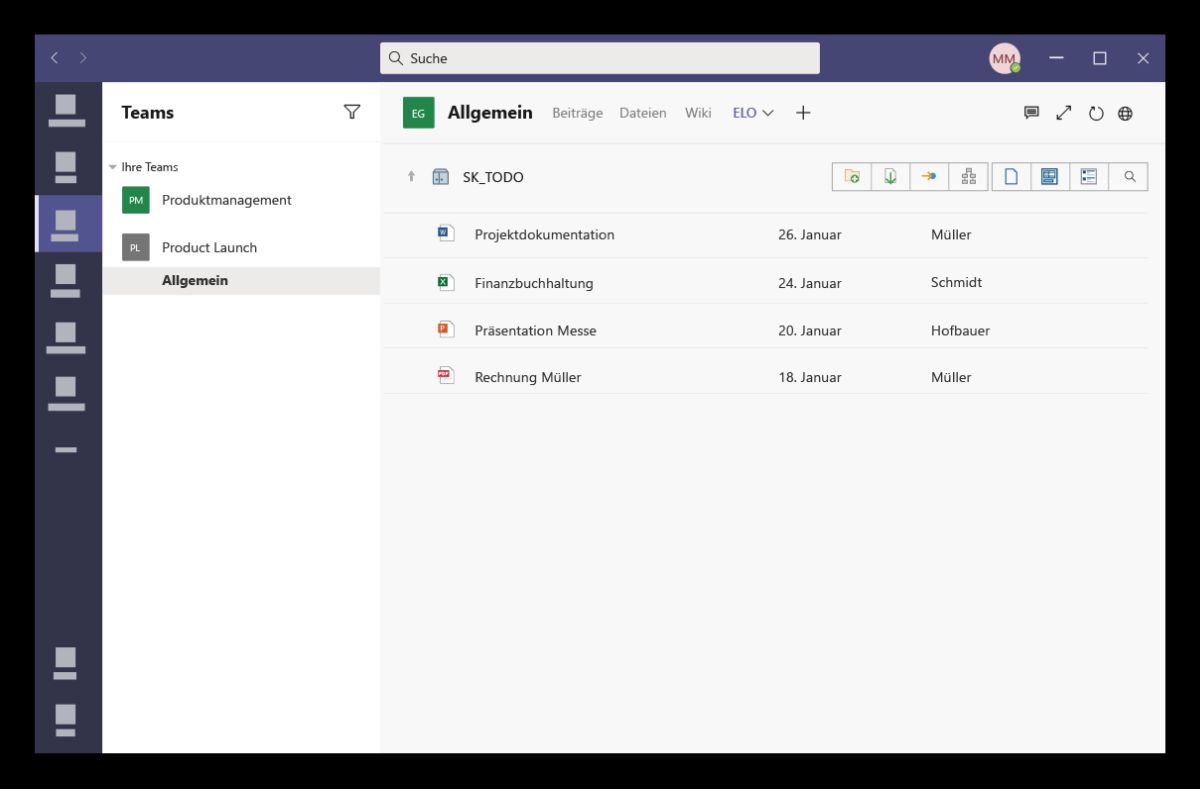
Task: Open the tab in browser globe icon
Action: 1125,113
